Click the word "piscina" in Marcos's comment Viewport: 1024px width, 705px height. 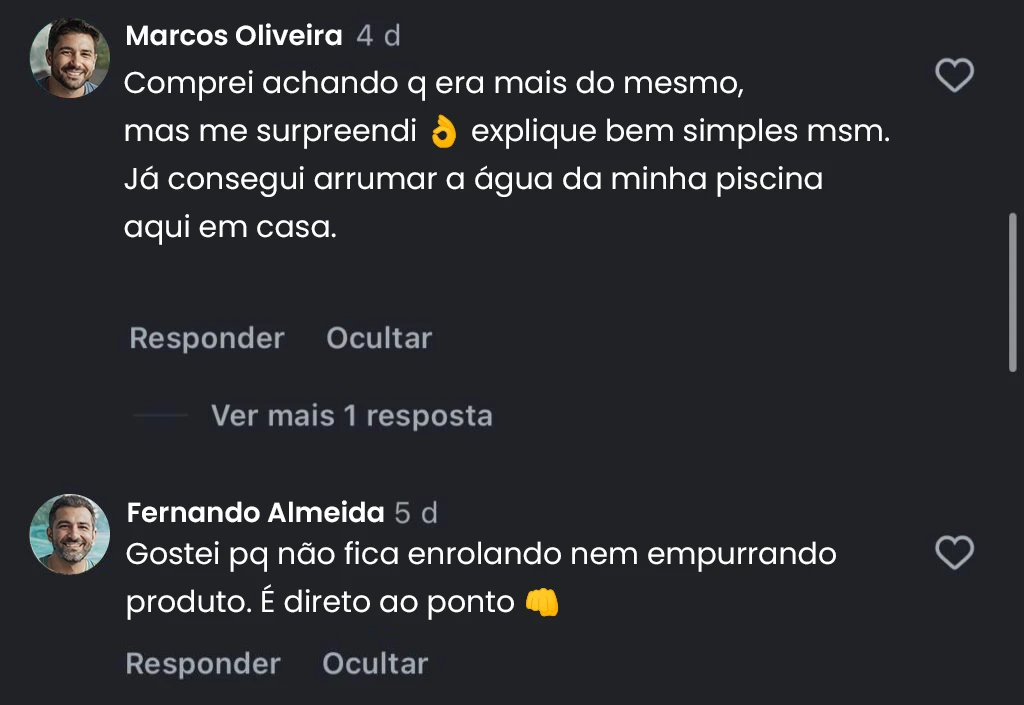point(772,180)
